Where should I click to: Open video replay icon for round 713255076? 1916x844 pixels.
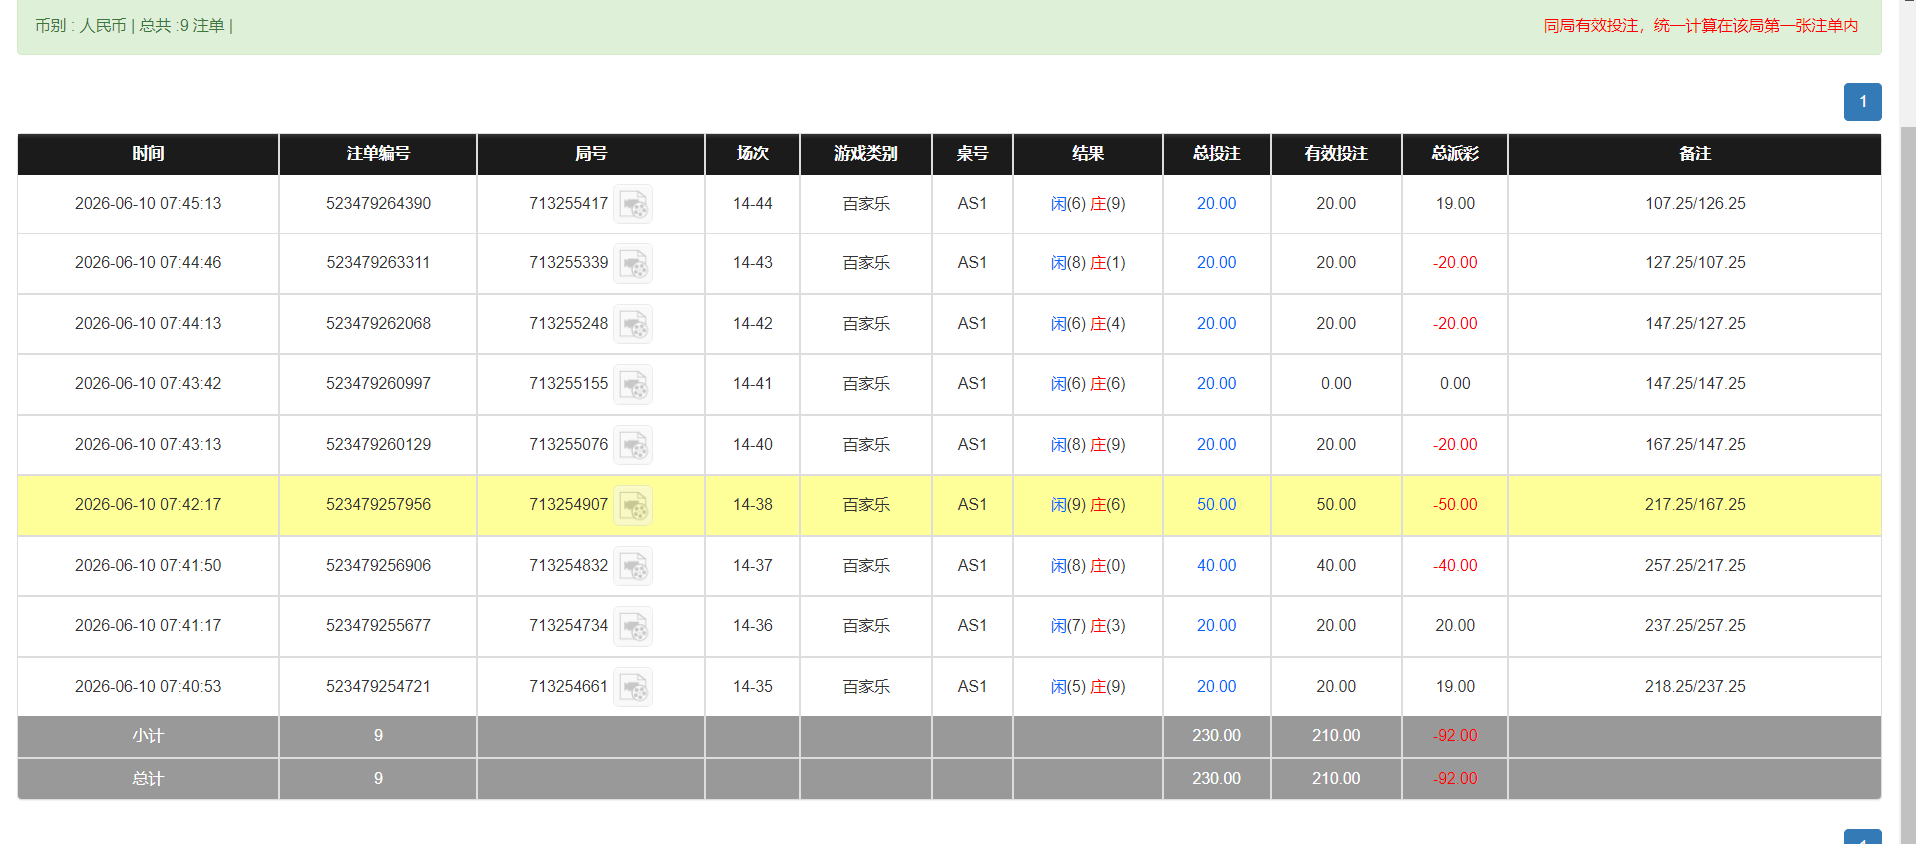tap(633, 445)
